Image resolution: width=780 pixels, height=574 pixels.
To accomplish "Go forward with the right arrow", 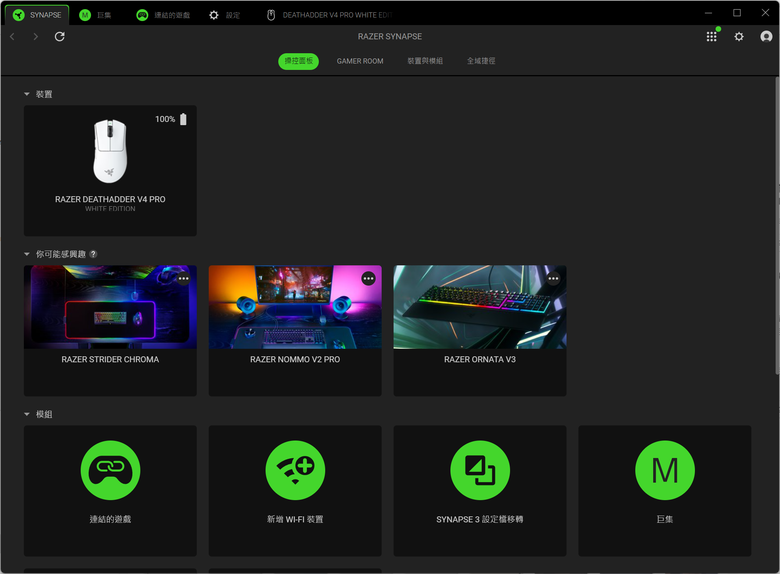I will (35, 36).
